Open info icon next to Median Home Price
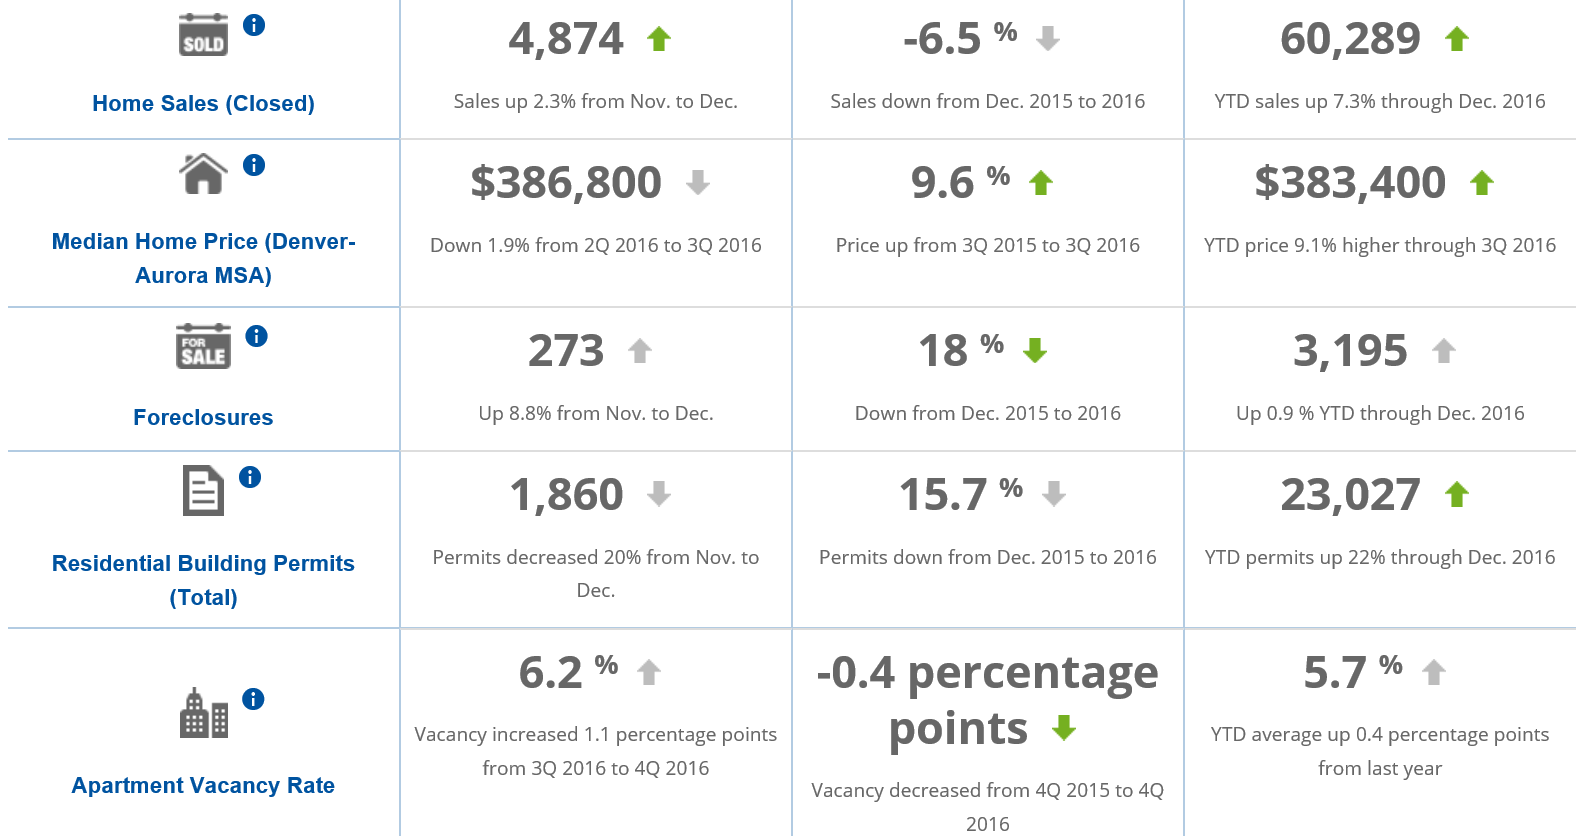 click(x=254, y=165)
